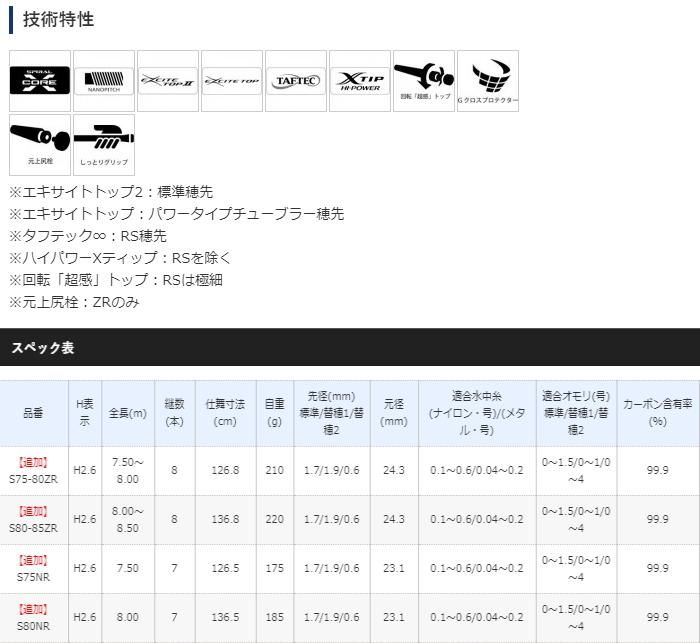This screenshot has width=700, height=643.
Task: Click the 品番 column header
Action: (x=34, y=413)
